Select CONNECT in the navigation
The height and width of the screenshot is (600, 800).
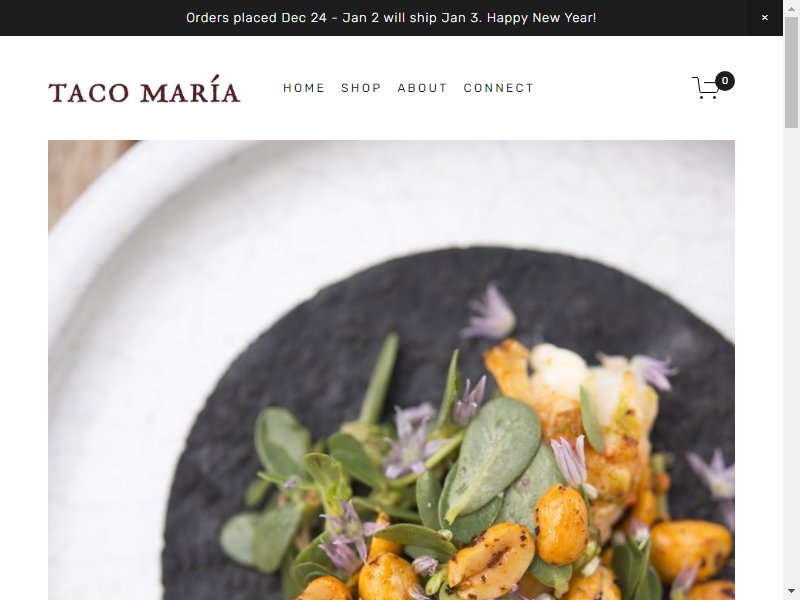498,88
